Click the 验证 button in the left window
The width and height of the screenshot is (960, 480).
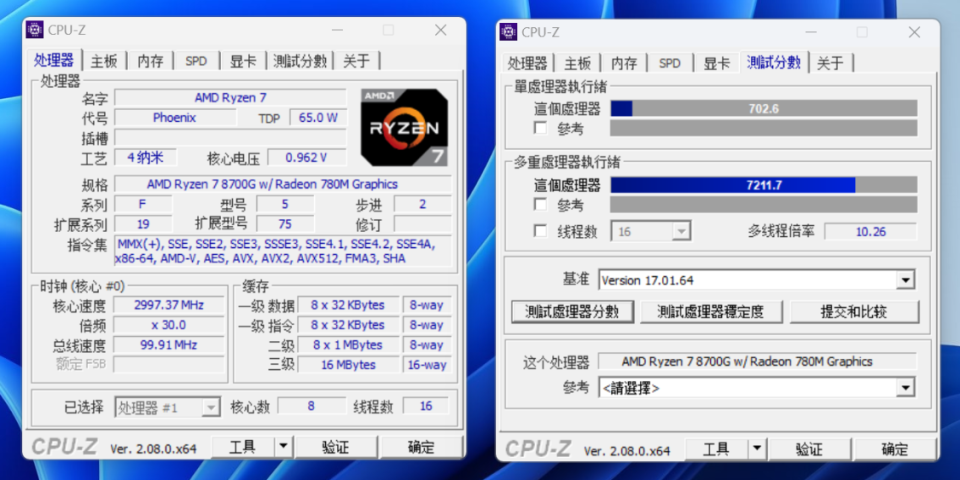click(336, 448)
